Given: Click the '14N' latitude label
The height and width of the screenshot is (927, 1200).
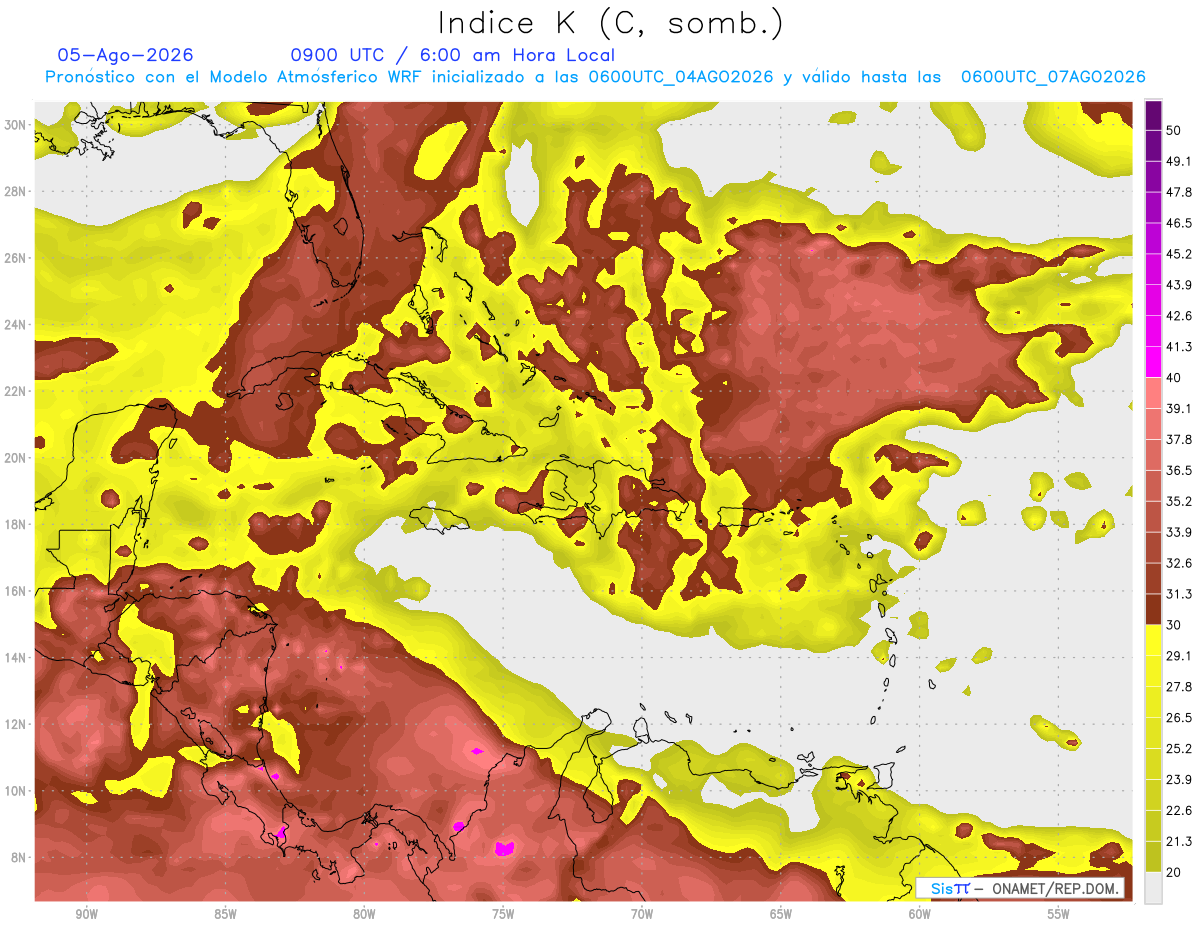Looking at the screenshot, I should [x=15, y=657].
